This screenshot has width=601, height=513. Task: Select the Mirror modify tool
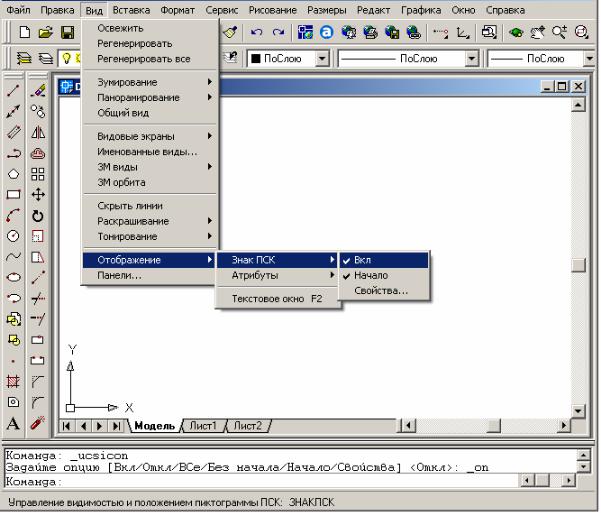(38, 133)
